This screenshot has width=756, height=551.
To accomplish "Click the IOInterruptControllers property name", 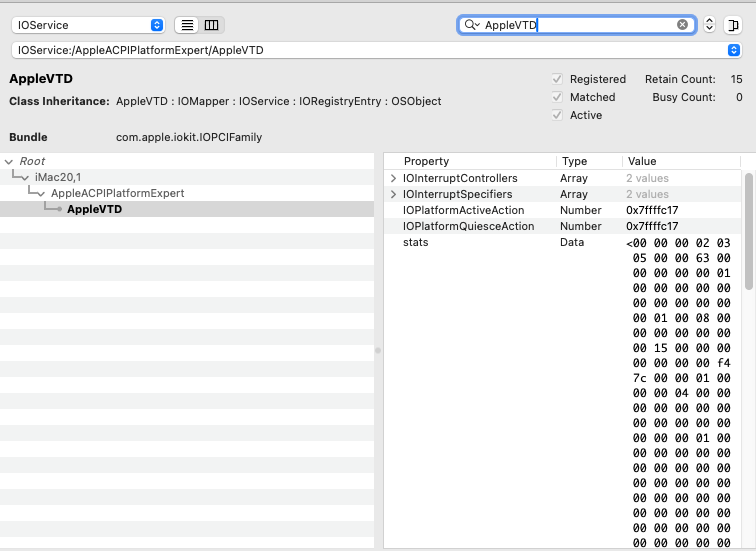I will click(x=460, y=178).
